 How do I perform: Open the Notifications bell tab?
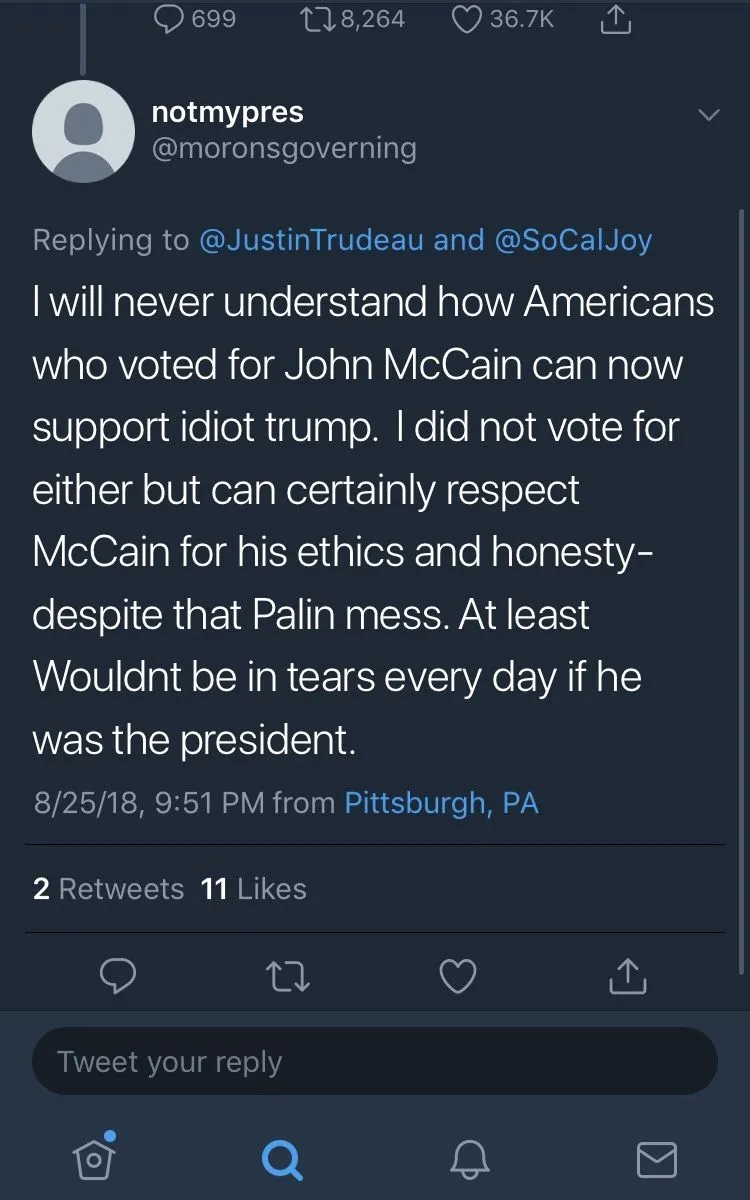click(470, 1160)
